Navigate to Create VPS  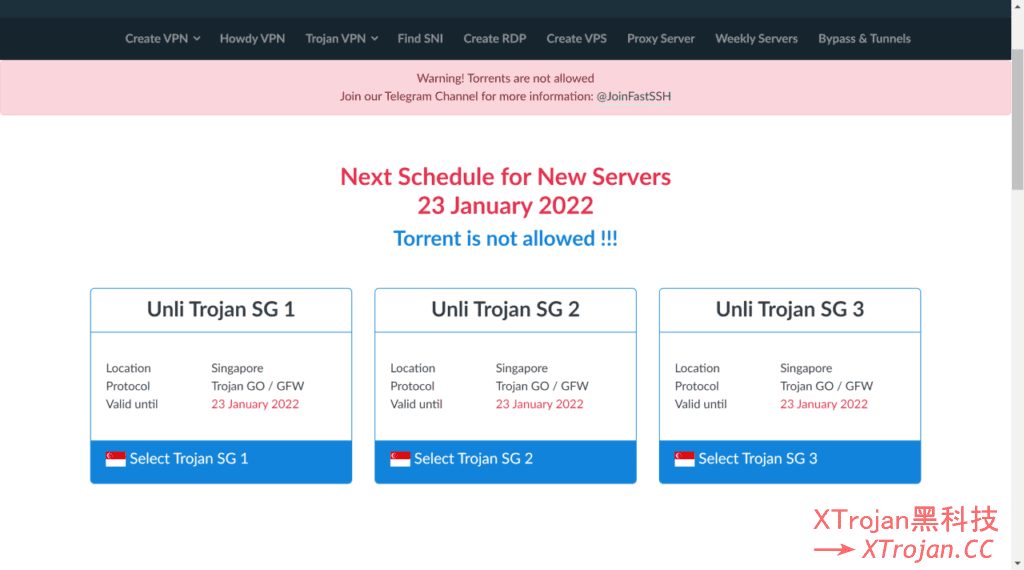click(576, 38)
